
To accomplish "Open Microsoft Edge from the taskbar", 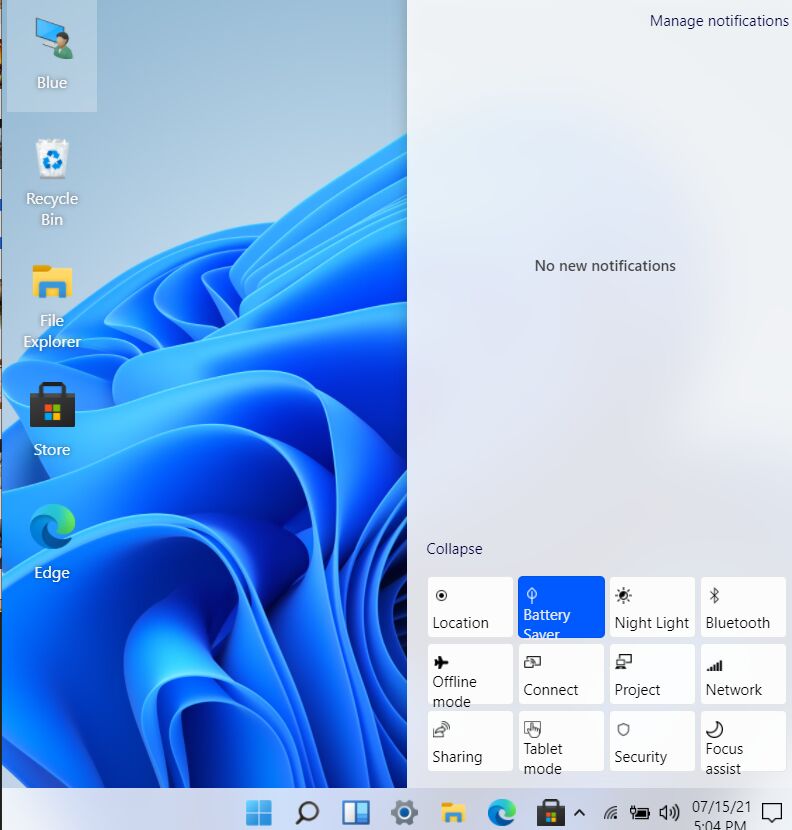I will click(501, 811).
